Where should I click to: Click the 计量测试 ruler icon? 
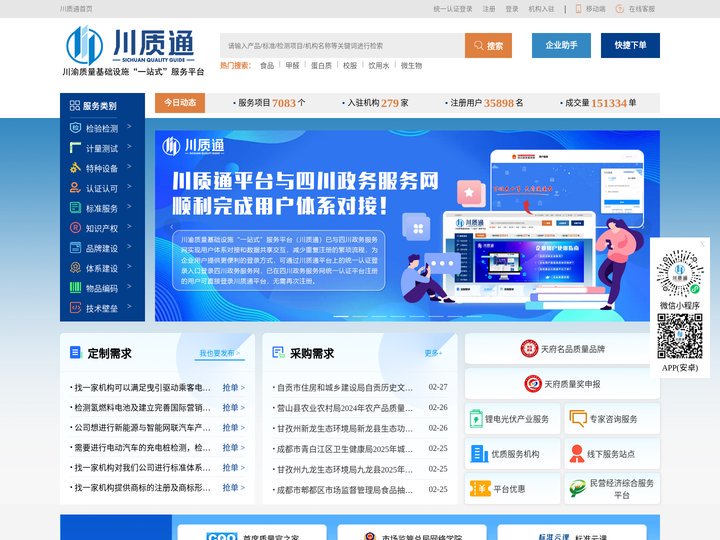point(75,147)
